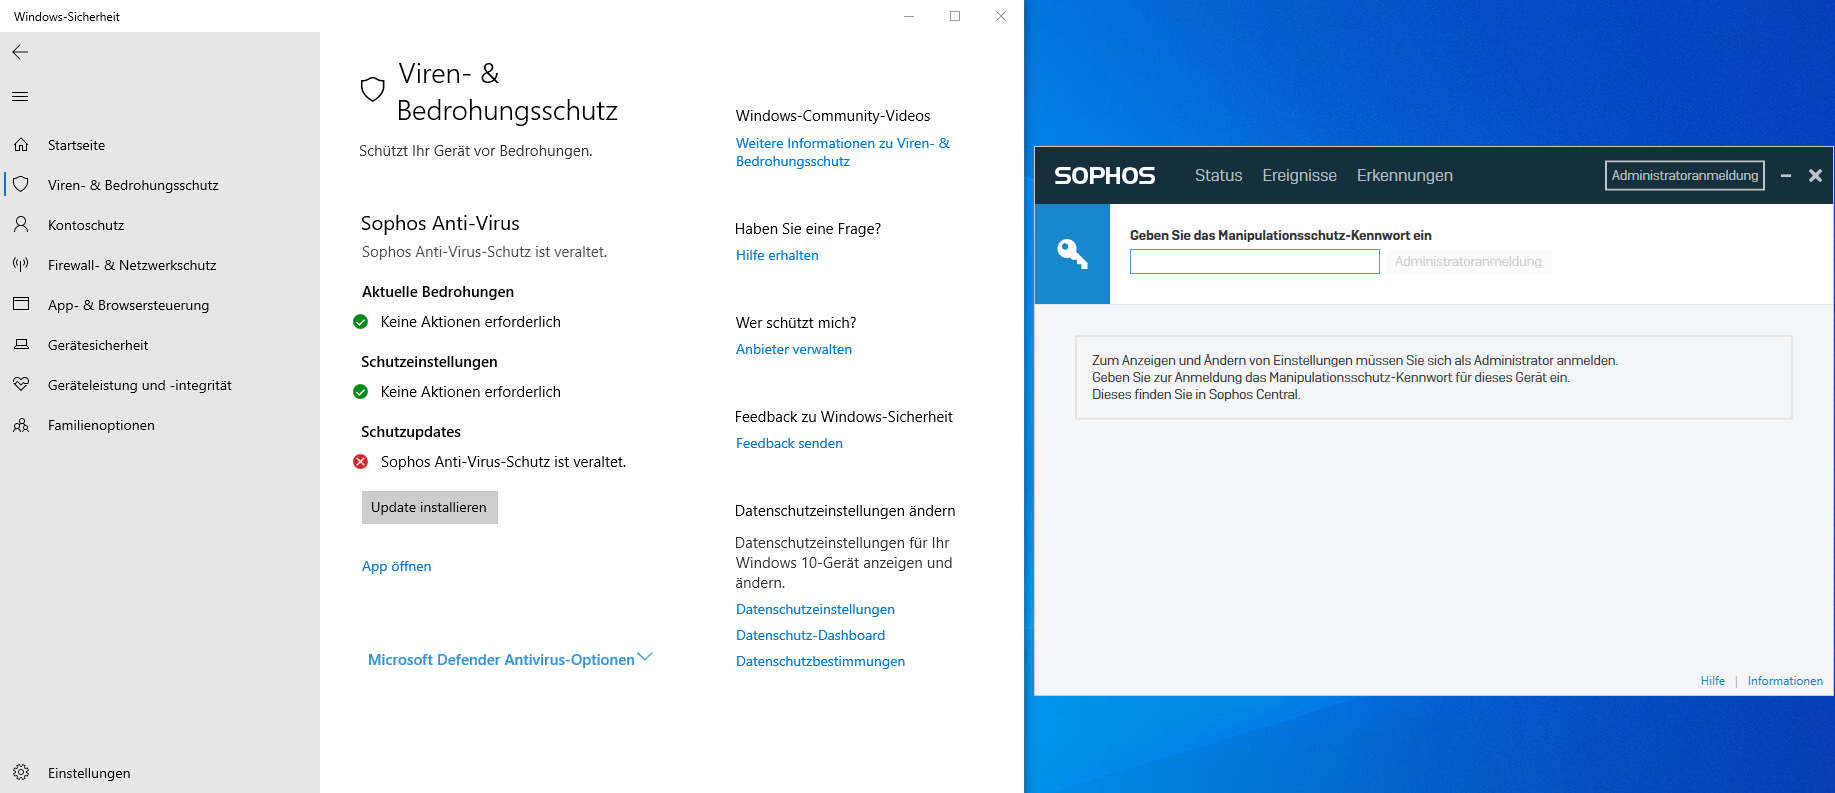Click the Anbieter verwalten link
This screenshot has width=1835, height=793.
[x=794, y=350]
